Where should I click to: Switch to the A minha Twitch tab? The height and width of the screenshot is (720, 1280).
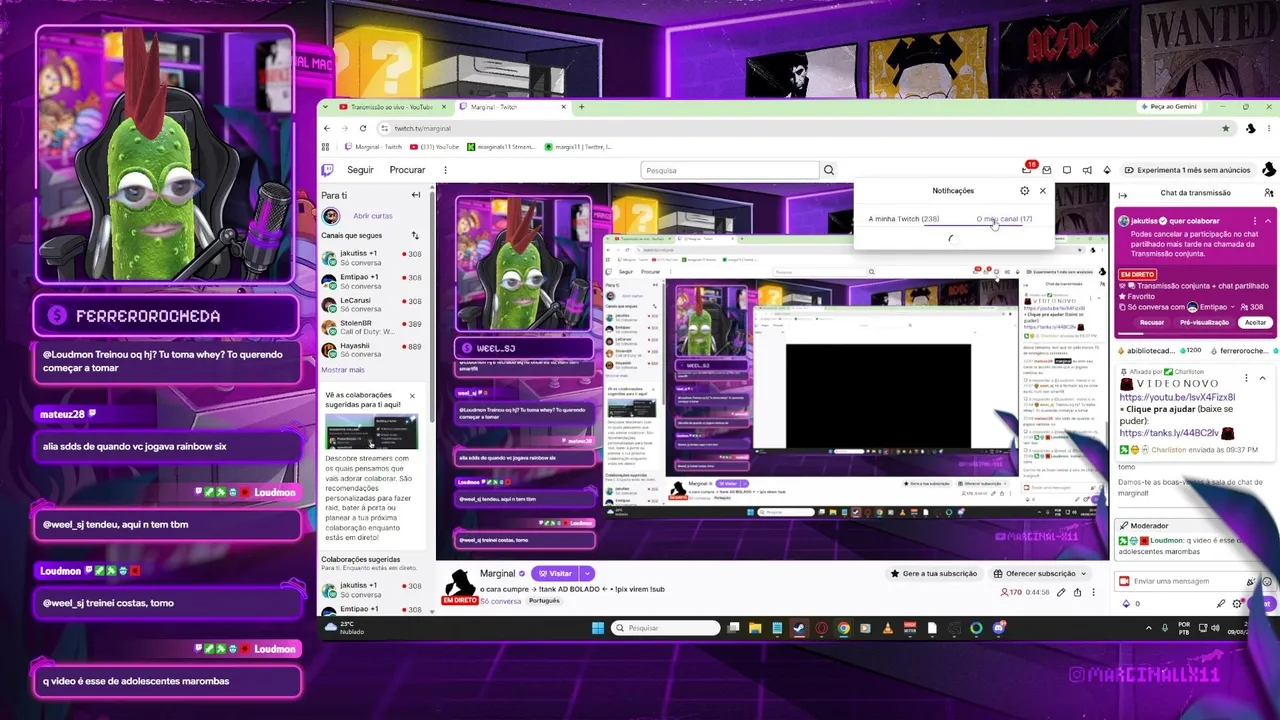pos(903,219)
